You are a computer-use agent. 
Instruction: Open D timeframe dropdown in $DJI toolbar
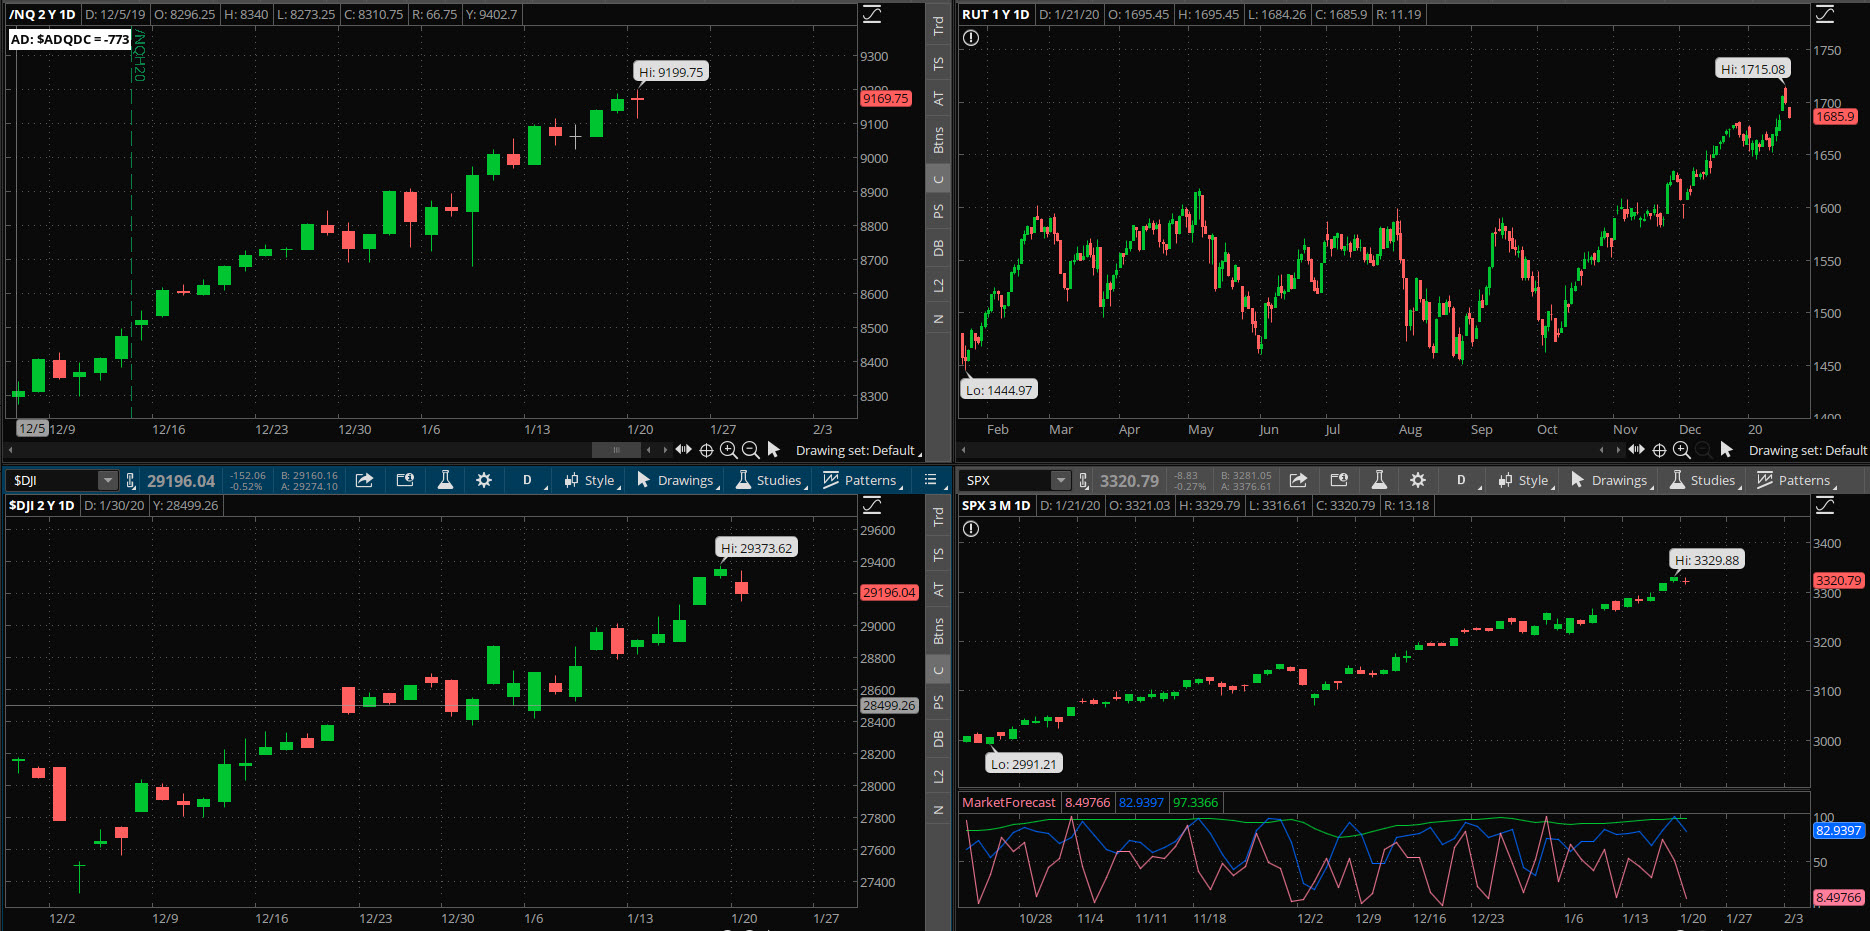[530, 480]
